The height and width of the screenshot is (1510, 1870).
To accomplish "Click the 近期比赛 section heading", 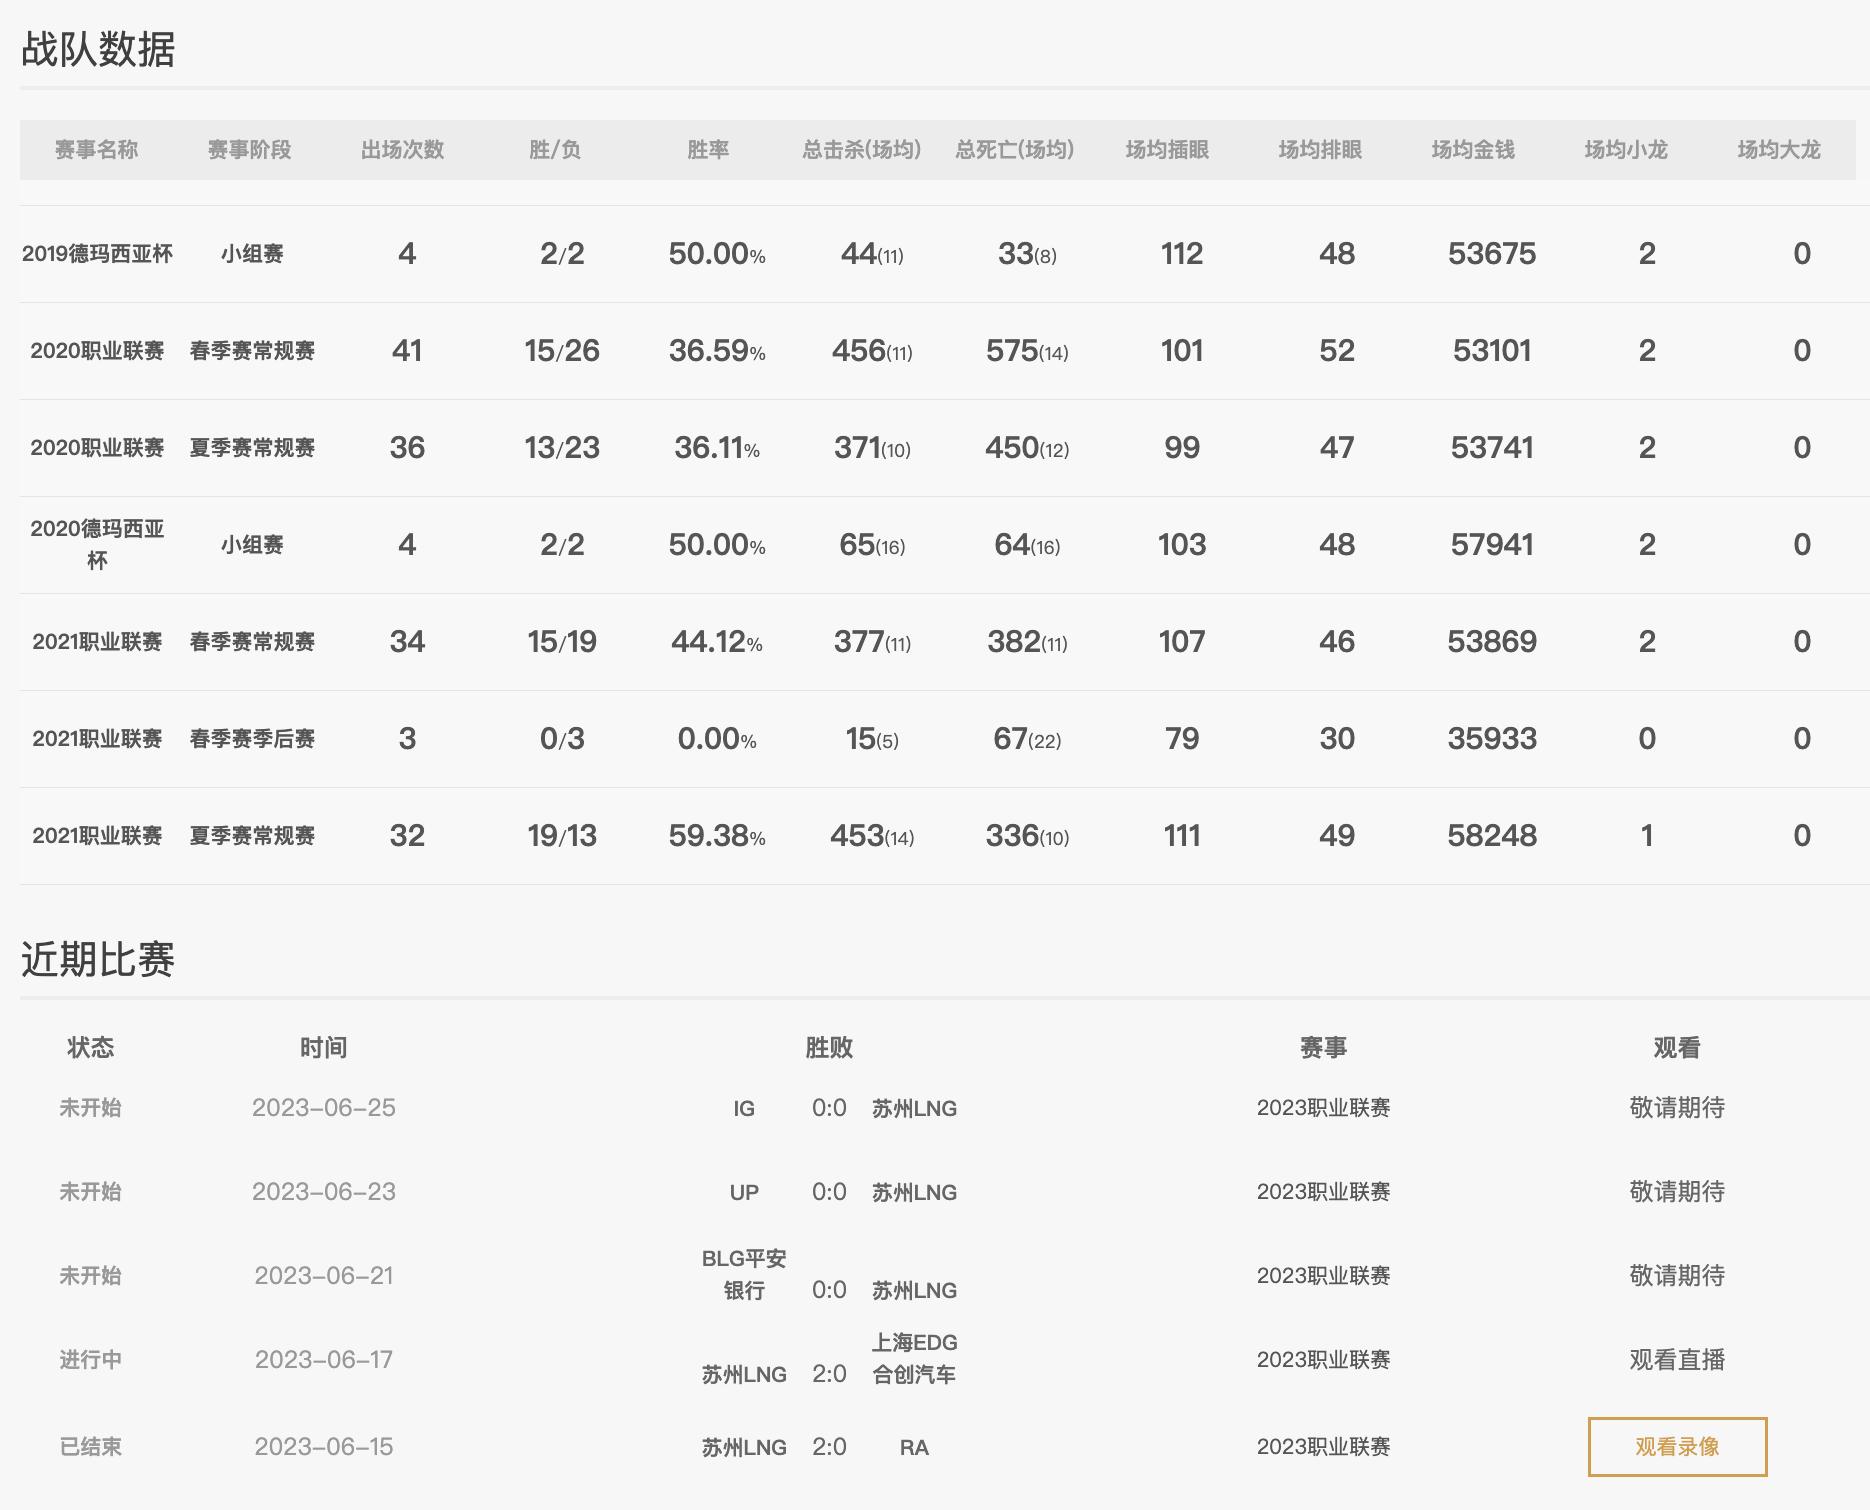I will (x=98, y=959).
